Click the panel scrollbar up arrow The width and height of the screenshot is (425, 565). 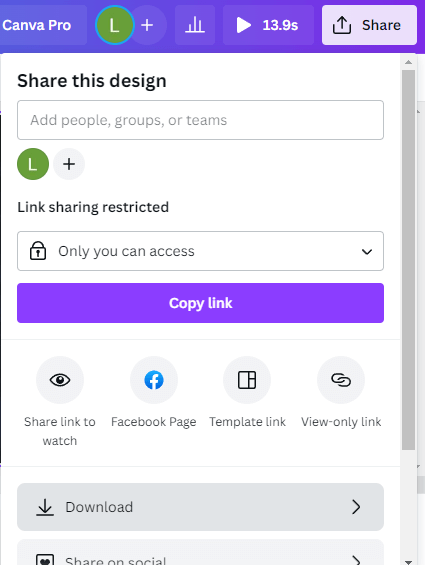coord(408,62)
